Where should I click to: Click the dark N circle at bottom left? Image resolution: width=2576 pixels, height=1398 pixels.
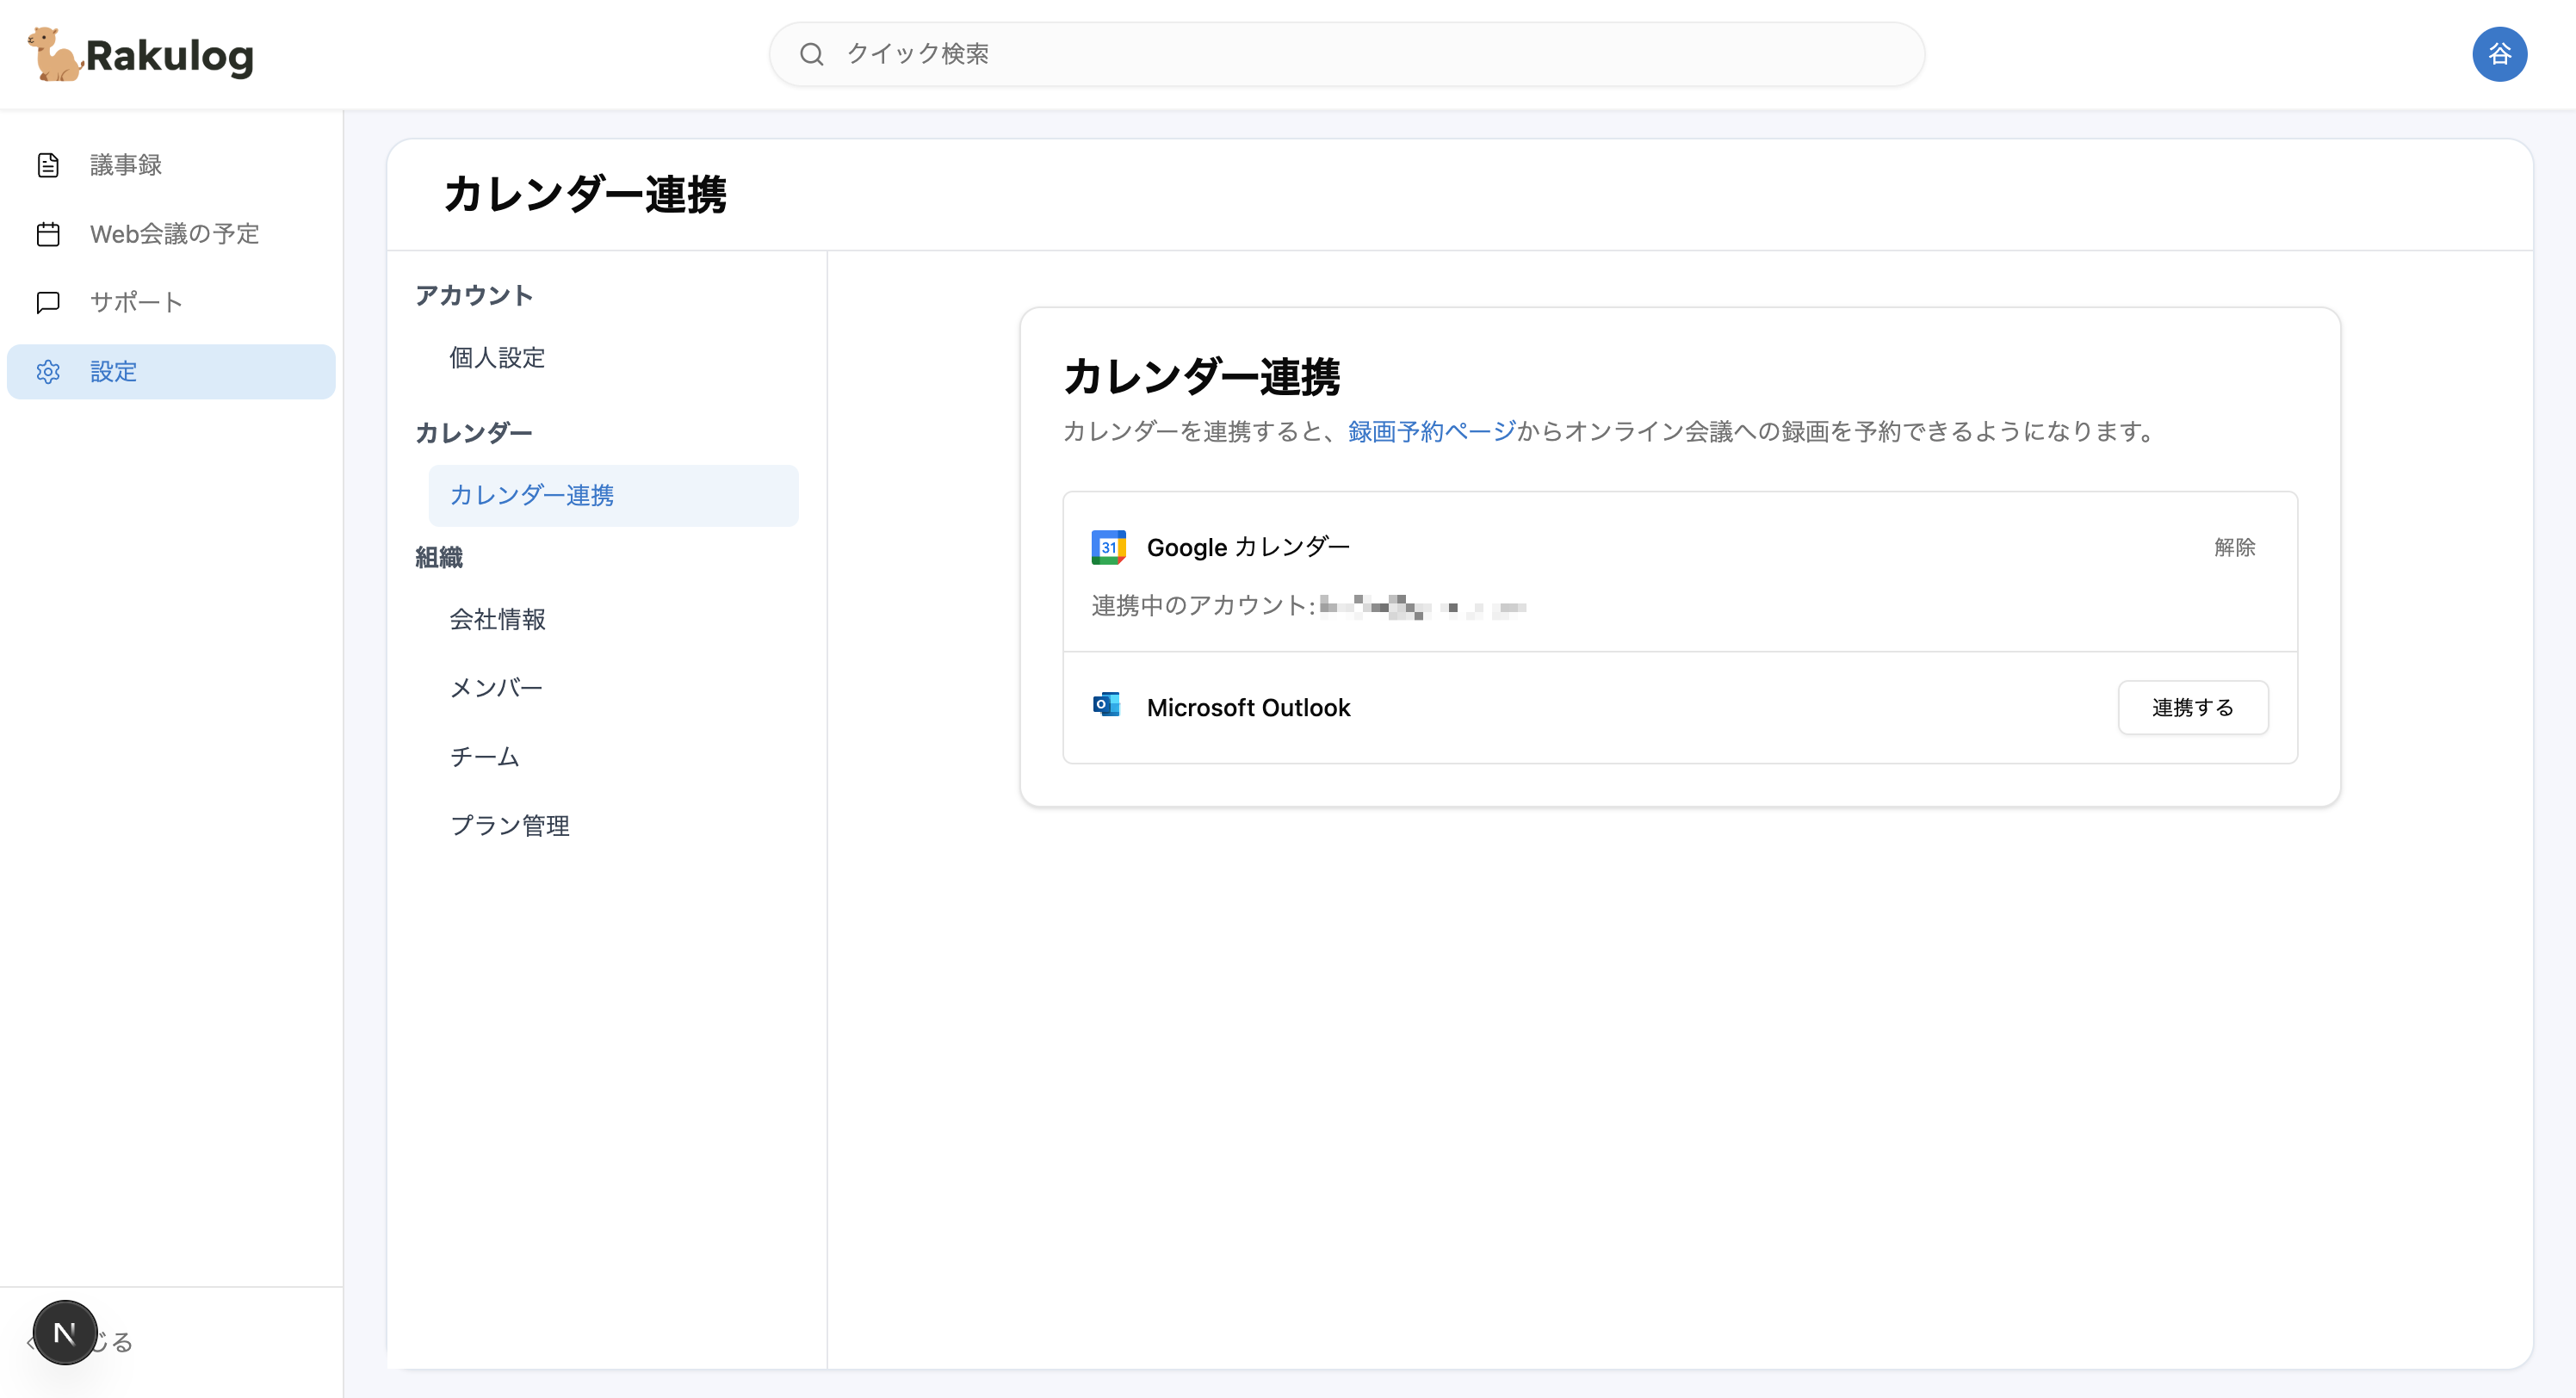[x=64, y=1332]
